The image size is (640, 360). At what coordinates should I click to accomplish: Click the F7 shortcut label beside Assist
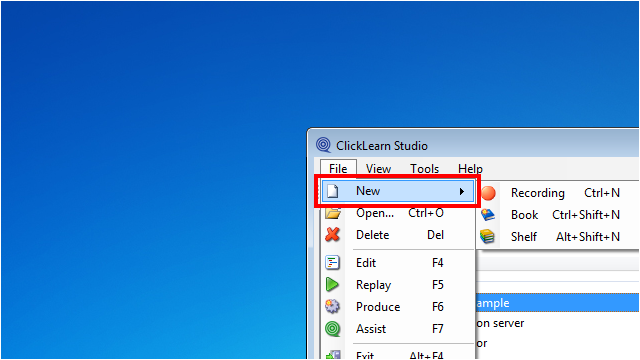(x=438, y=329)
